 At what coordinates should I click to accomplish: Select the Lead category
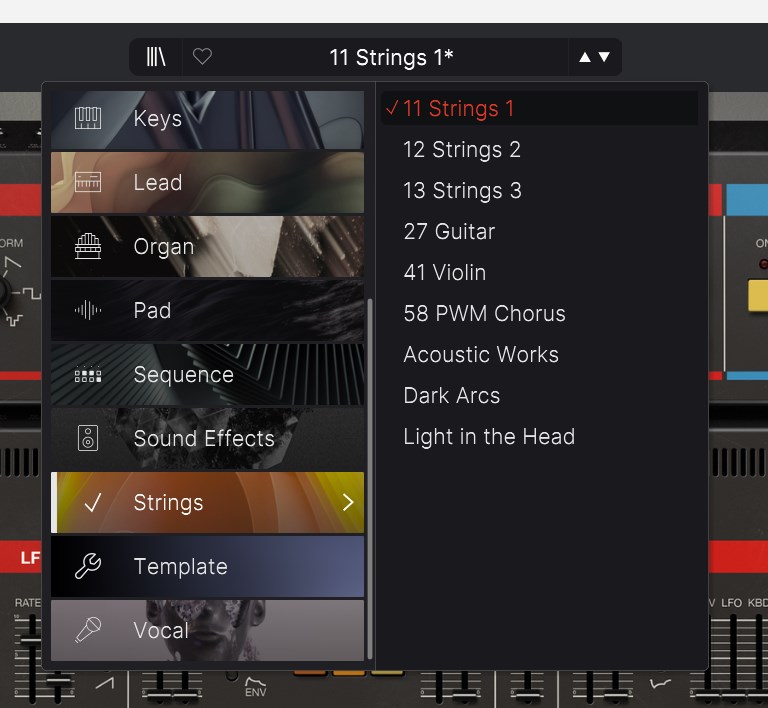pyautogui.click(x=158, y=183)
